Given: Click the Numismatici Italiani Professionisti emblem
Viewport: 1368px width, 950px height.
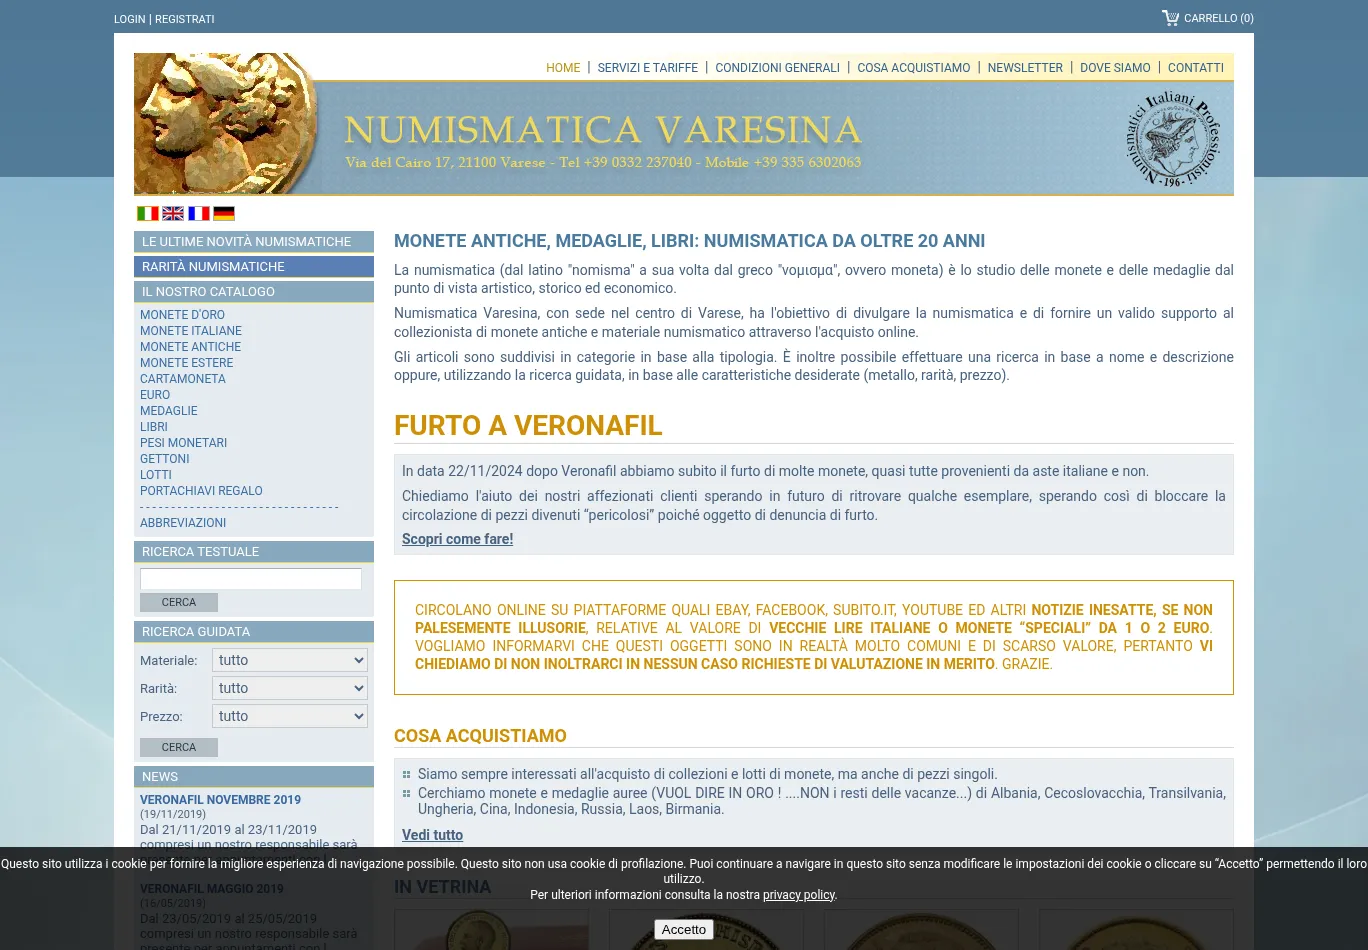Looking at the screenshot, I should point(1172,138).
